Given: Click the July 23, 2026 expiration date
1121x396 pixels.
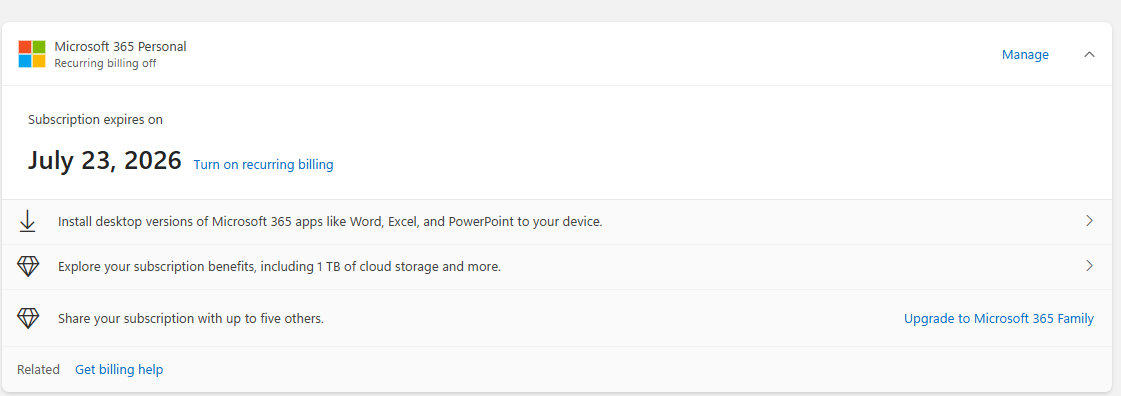Looking at the screenshot, I should pyautogui.click(x=104, y=160).
